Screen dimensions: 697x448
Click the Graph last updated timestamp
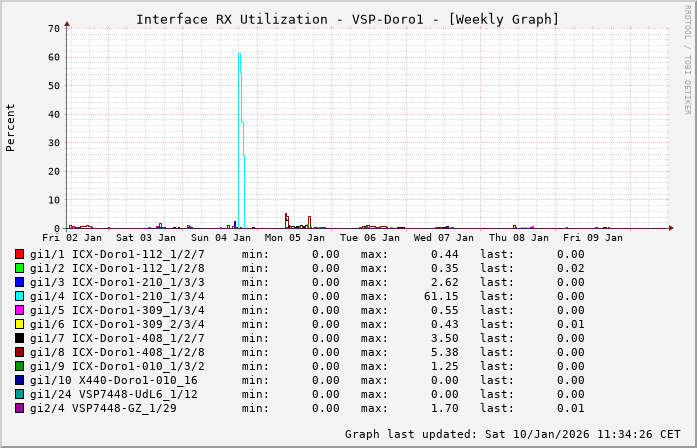(512, 434)
